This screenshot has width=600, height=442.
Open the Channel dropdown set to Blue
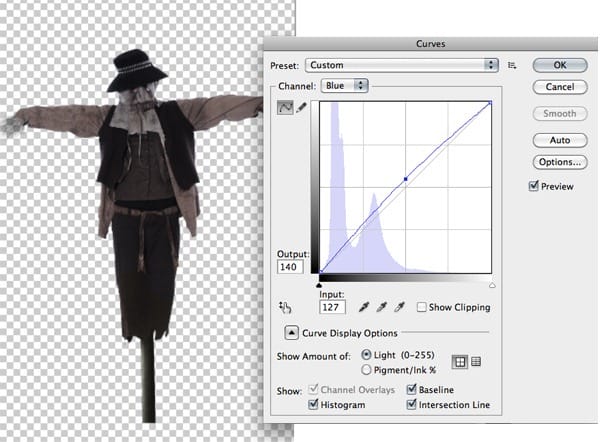pyautogui.click(x=345, y=86)
